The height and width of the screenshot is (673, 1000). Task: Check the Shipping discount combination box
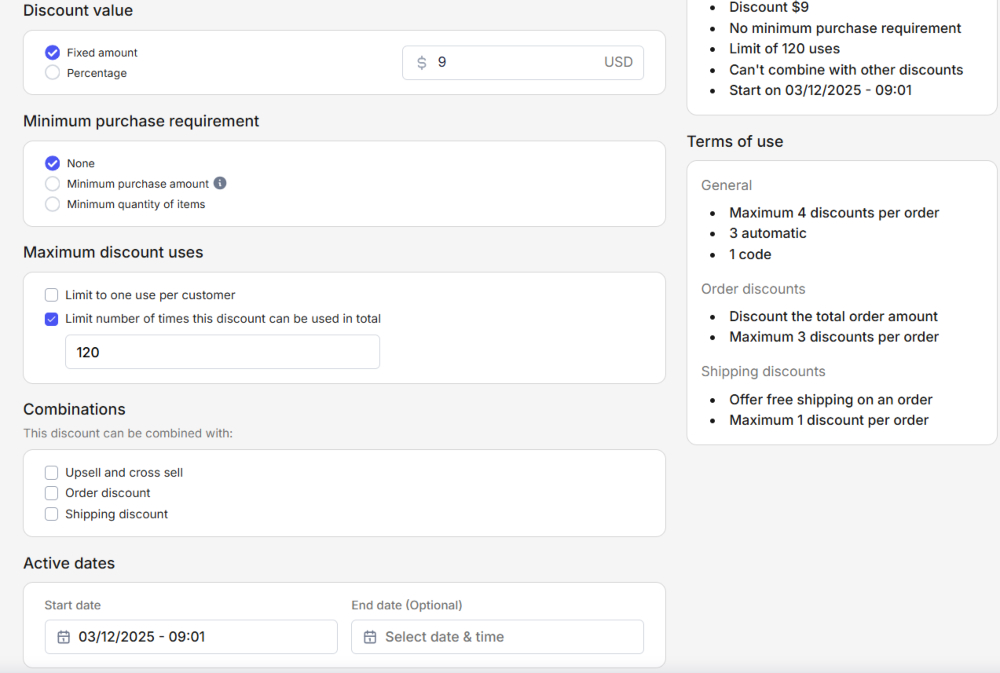point(52,514)
